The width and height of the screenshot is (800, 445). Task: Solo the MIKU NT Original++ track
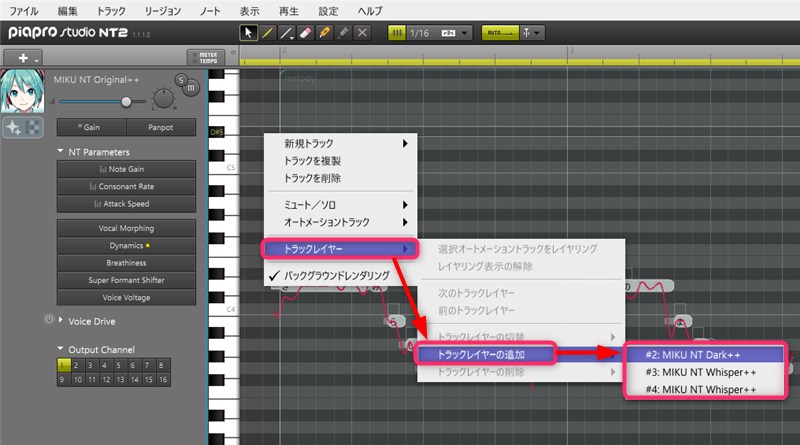(181, 80)
